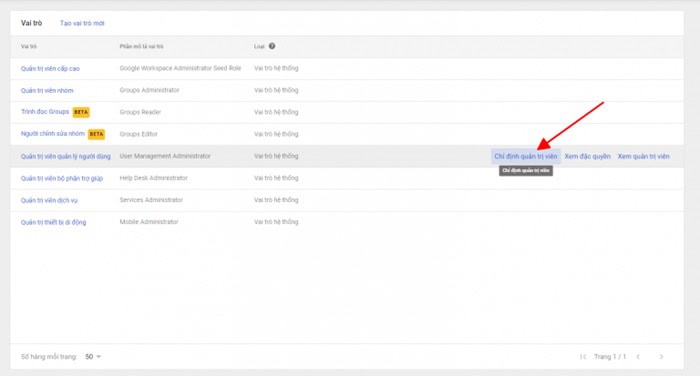Click Google Workspace Administrator Seed Role description

180,68
